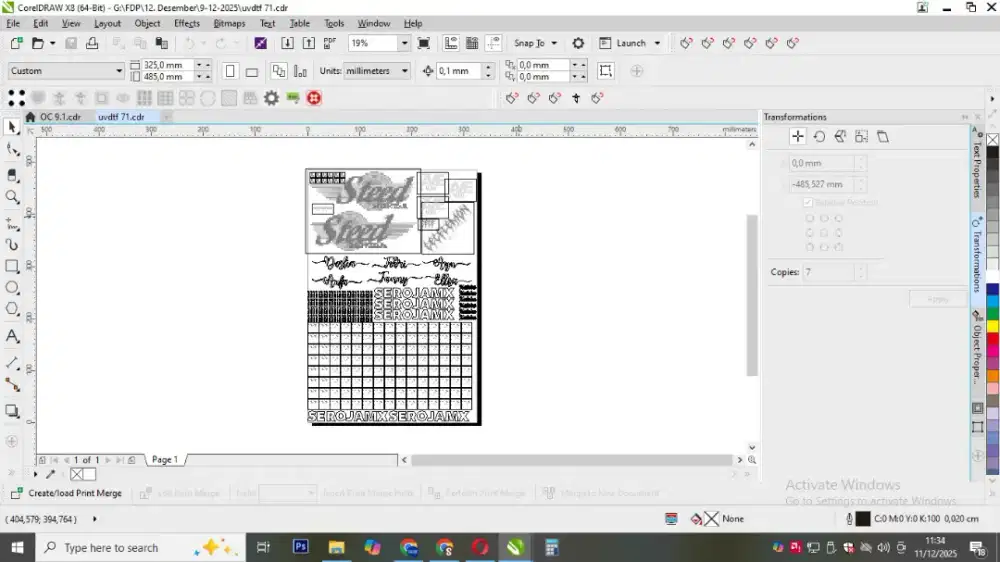Set landscape page orientation
1000x562 pixels.
(252, 71)
